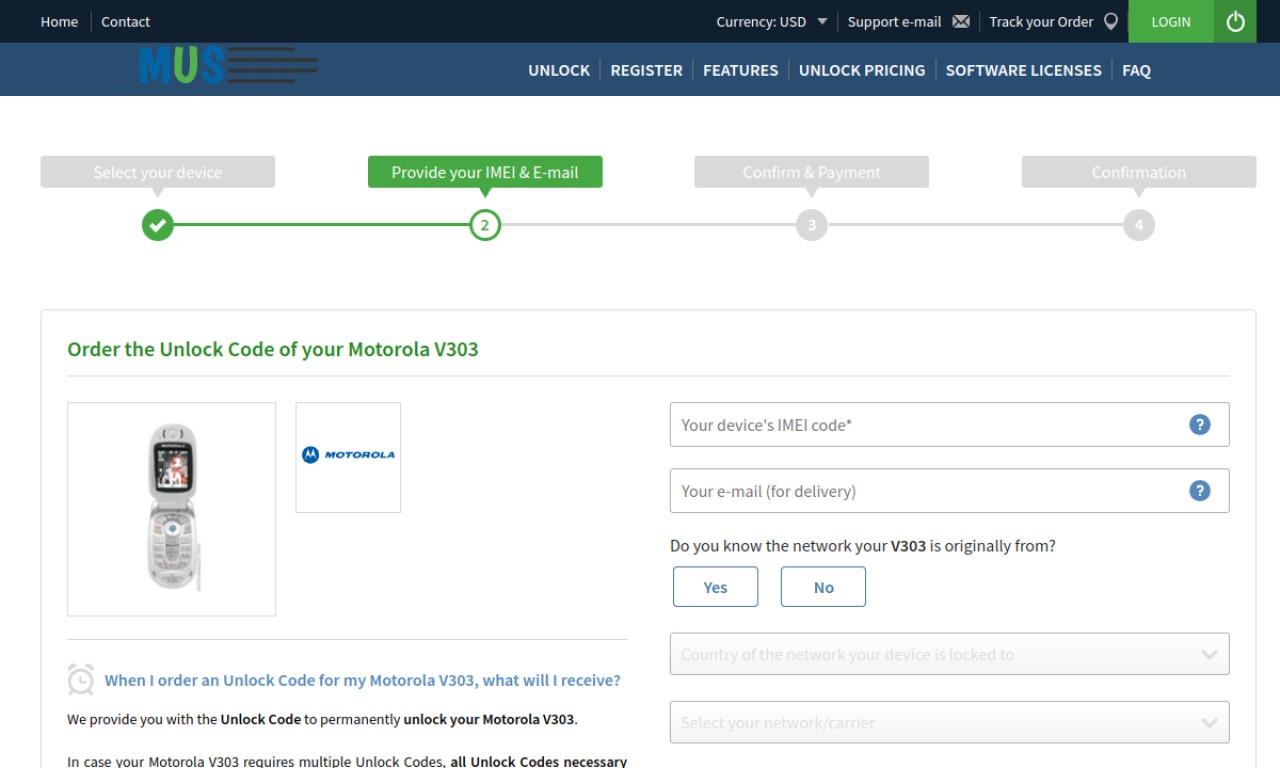Click the step 2 circle in progress bar
This screenshot has height=768, width=1280.
(x=485, y=225)
